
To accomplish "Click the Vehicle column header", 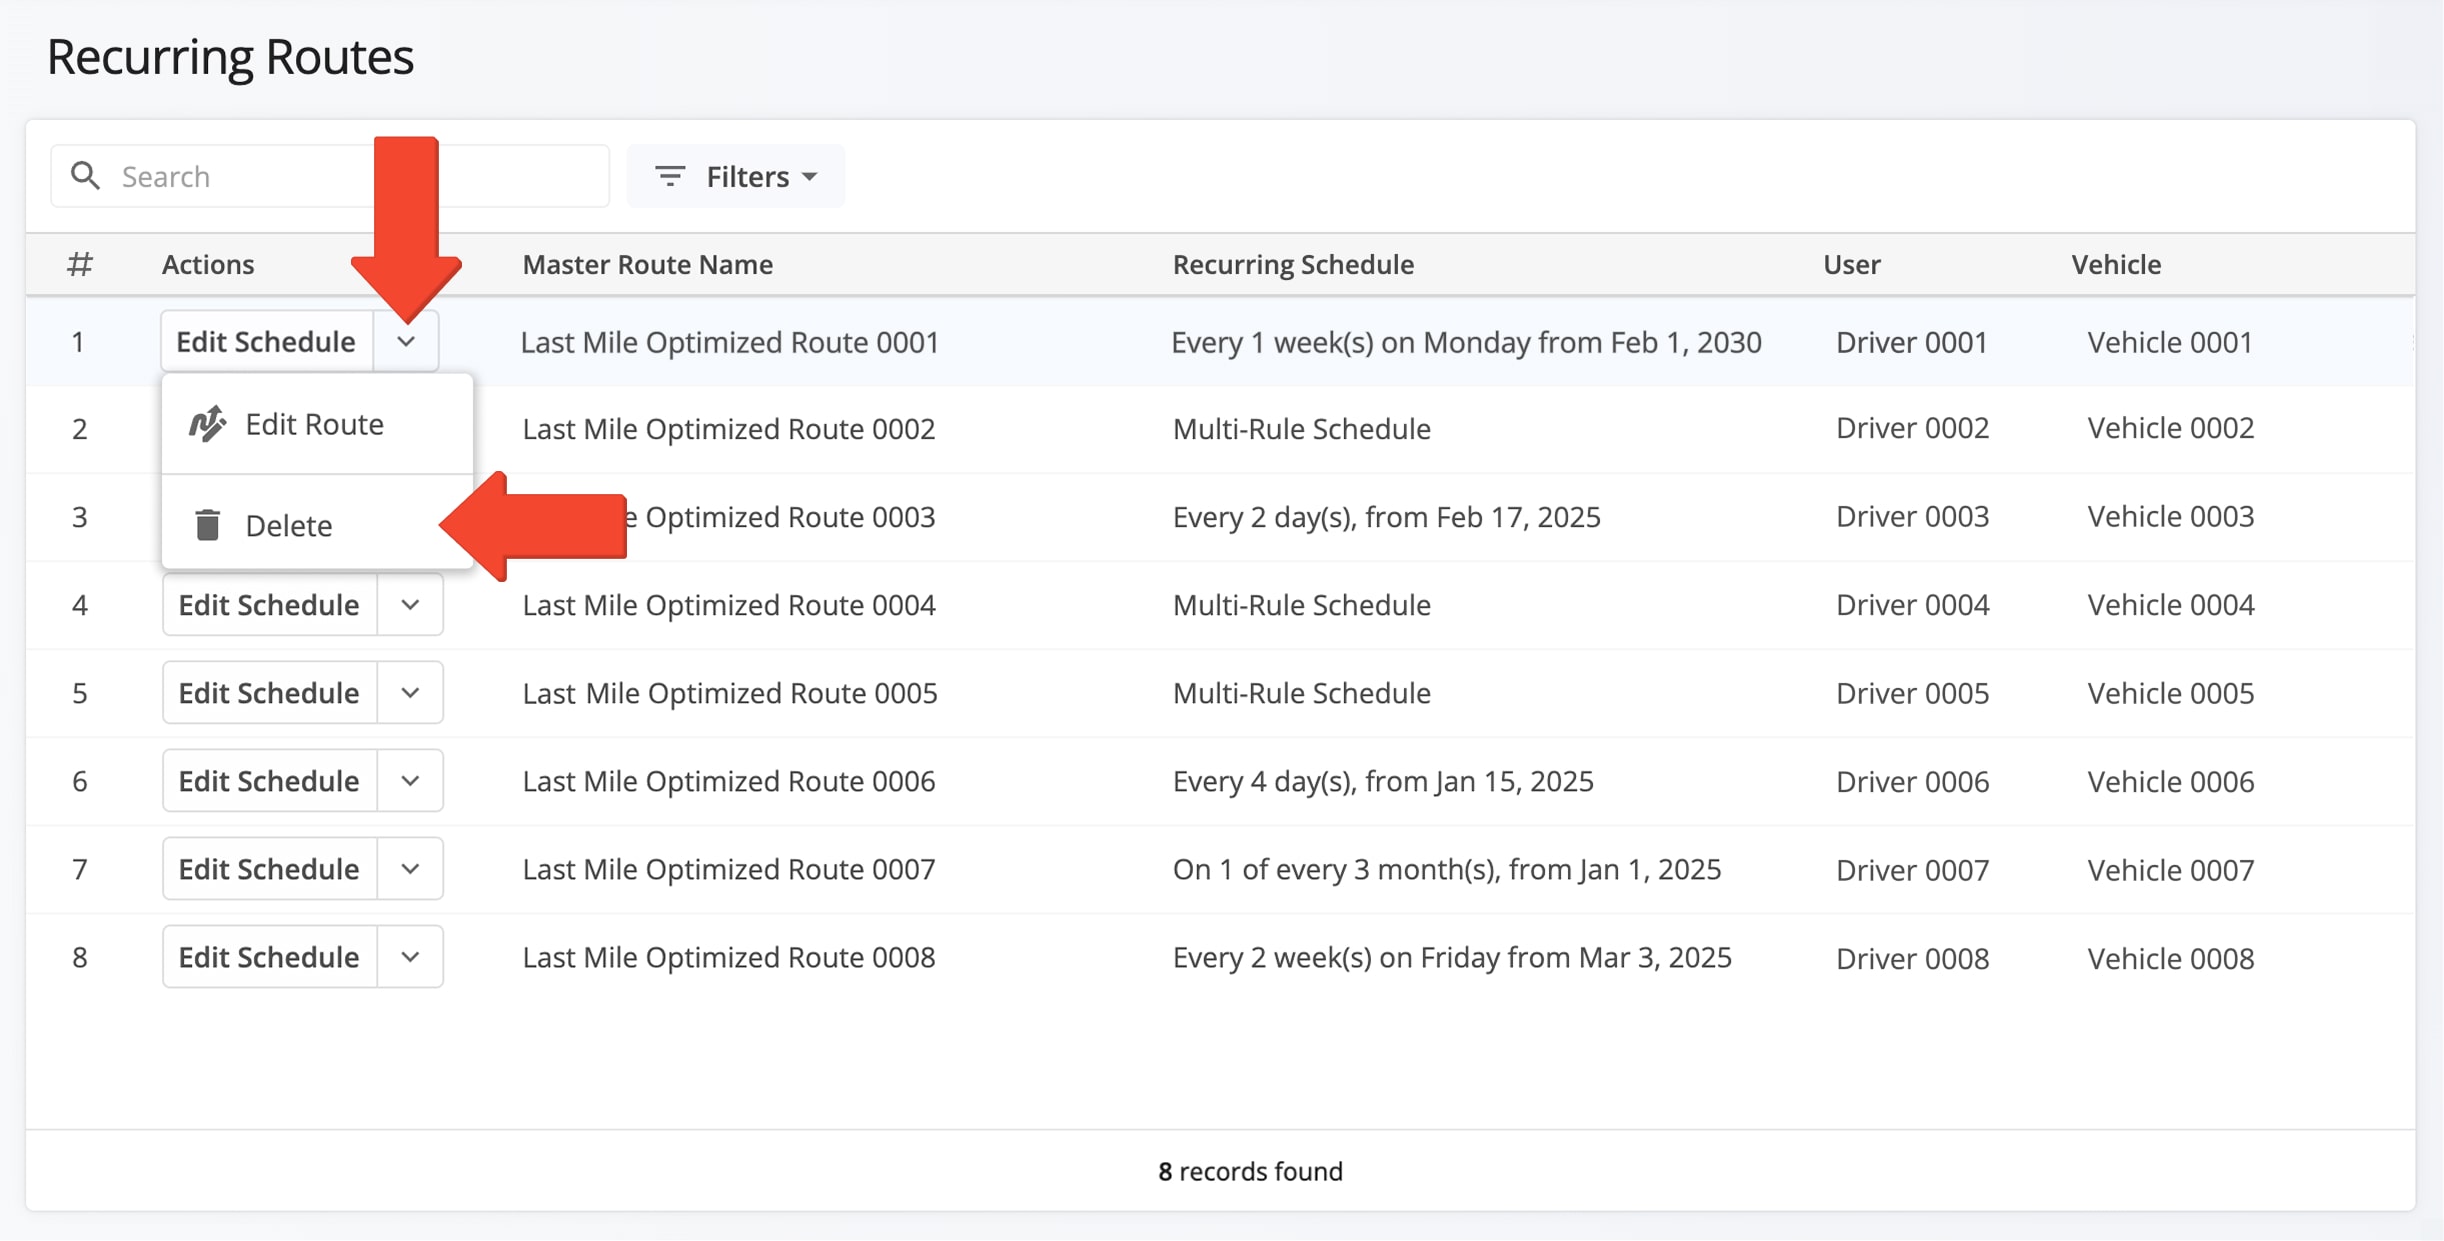I will pyautogui.click(x=2116, y=264).
